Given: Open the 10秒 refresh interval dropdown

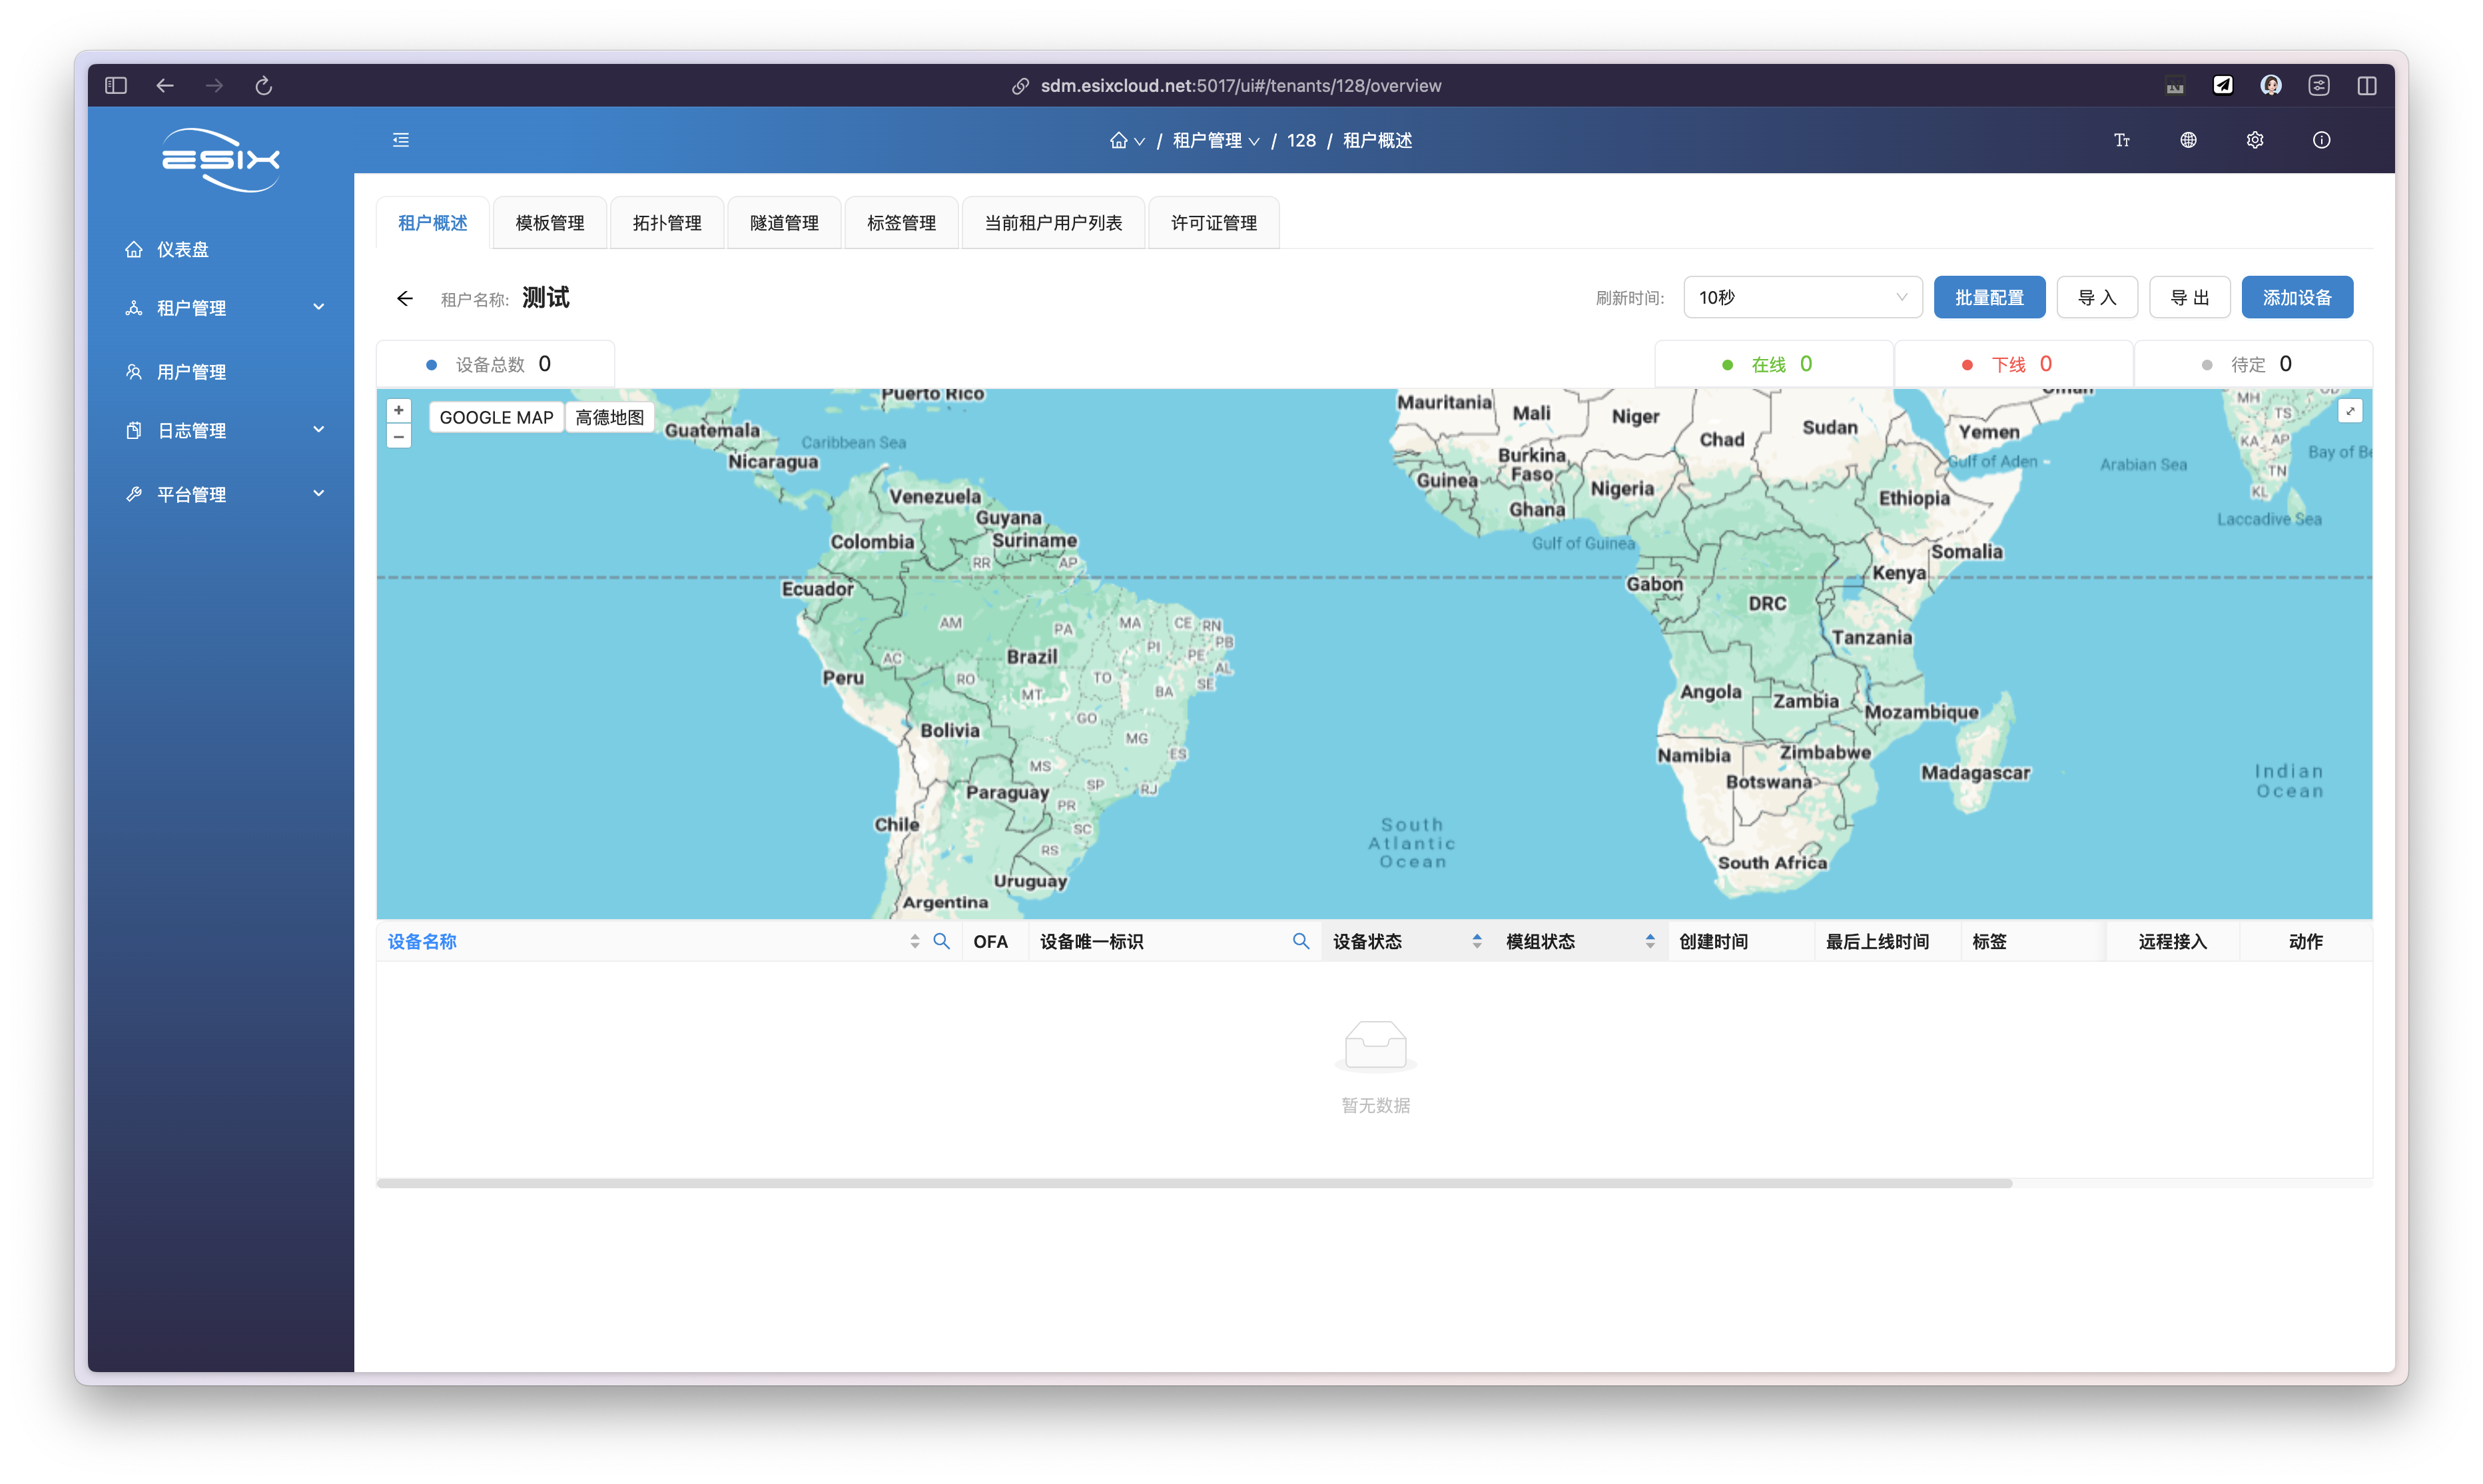Looking at the screenshot, I should 1802,298.
